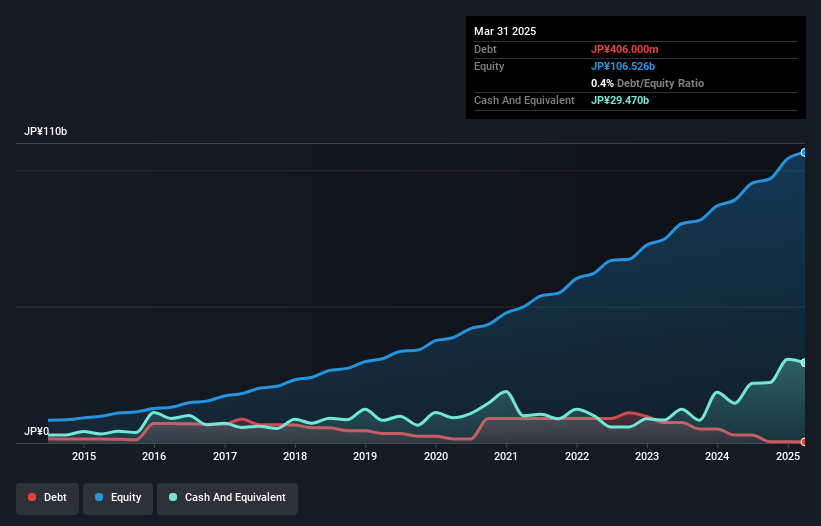Click the JP¥106.526b equity value
The height and width of the screenshot is (526, 821).
[623, 66]
